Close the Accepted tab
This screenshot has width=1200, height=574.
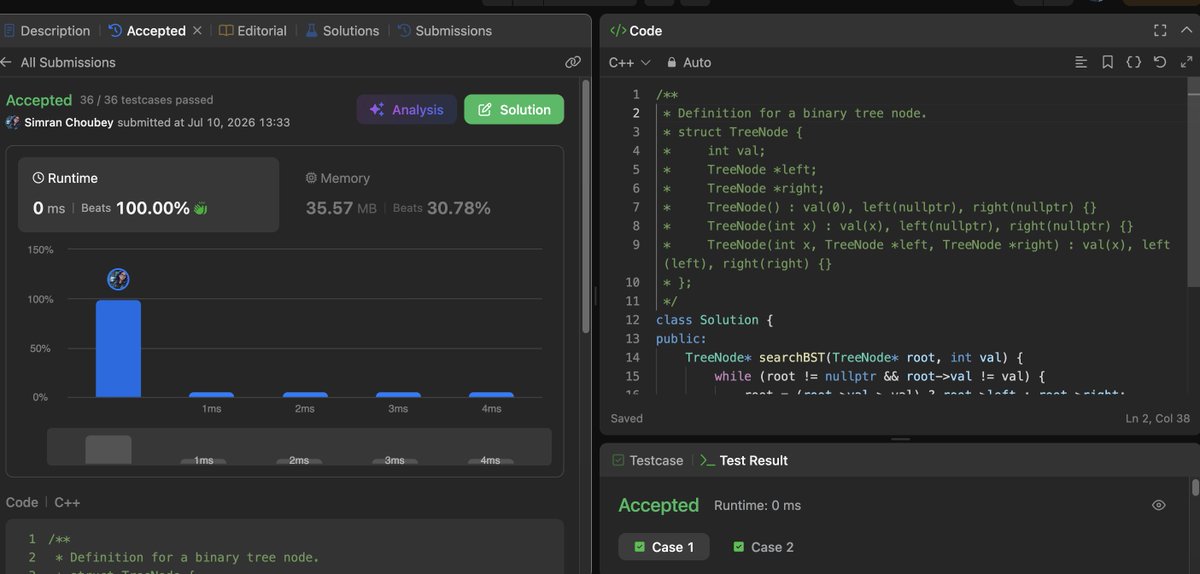pos(197,31)
